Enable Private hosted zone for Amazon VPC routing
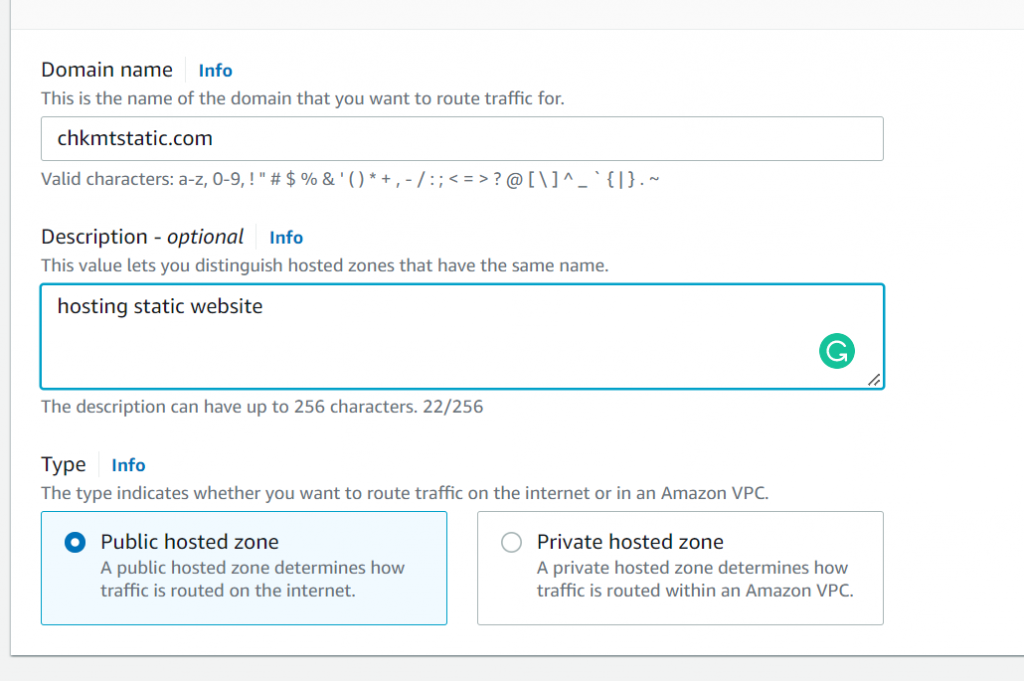The width and height of the screenshot is (1024, 681). point(511,541)
